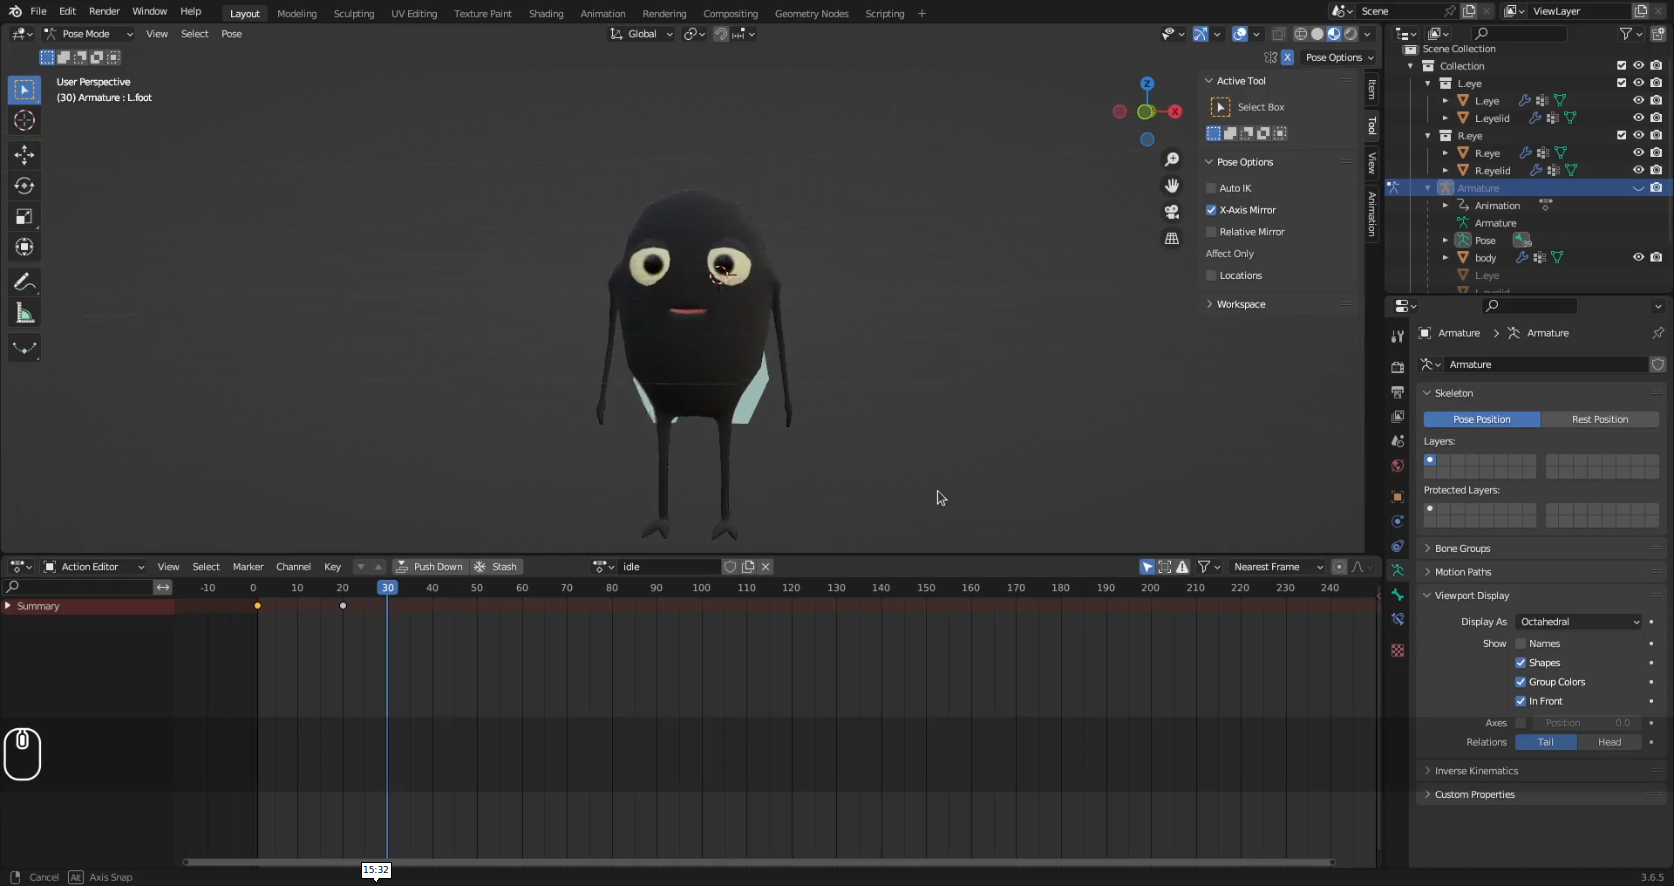Toggle camera view icon
Viewport: 1674px width, 886px height.
[1172, 212]
